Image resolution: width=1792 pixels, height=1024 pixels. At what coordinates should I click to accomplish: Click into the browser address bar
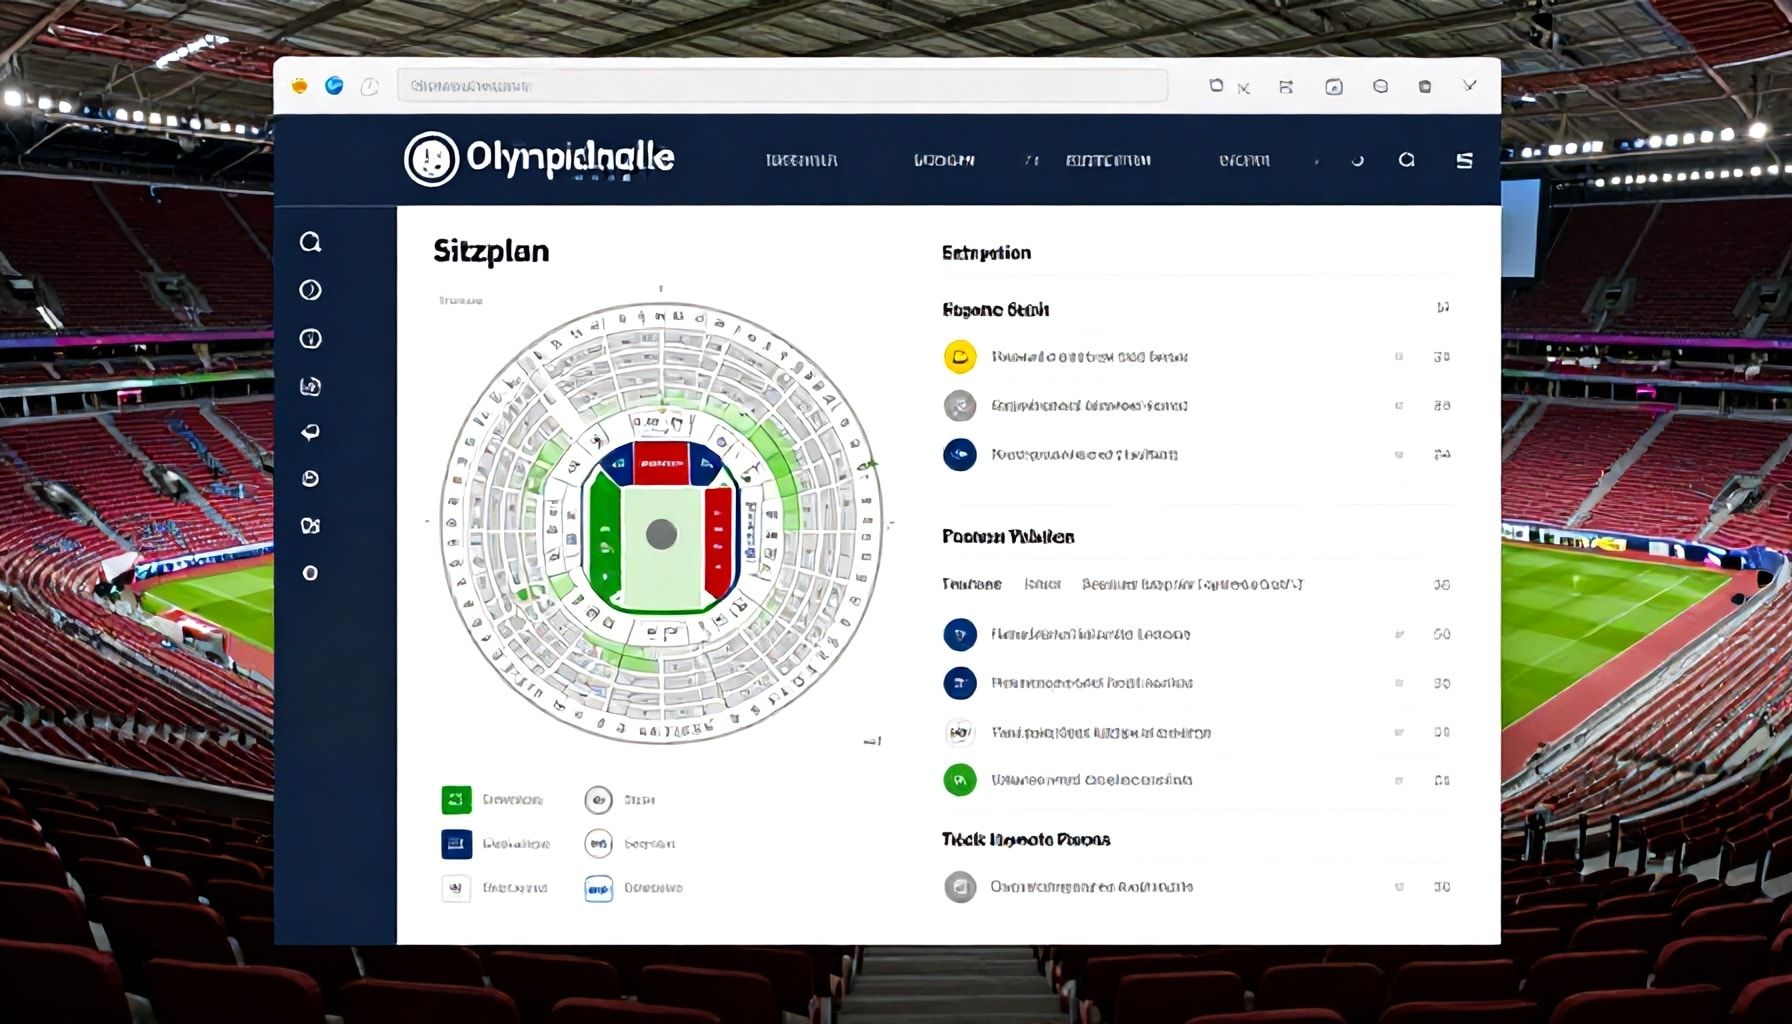(x=782, y=86)
